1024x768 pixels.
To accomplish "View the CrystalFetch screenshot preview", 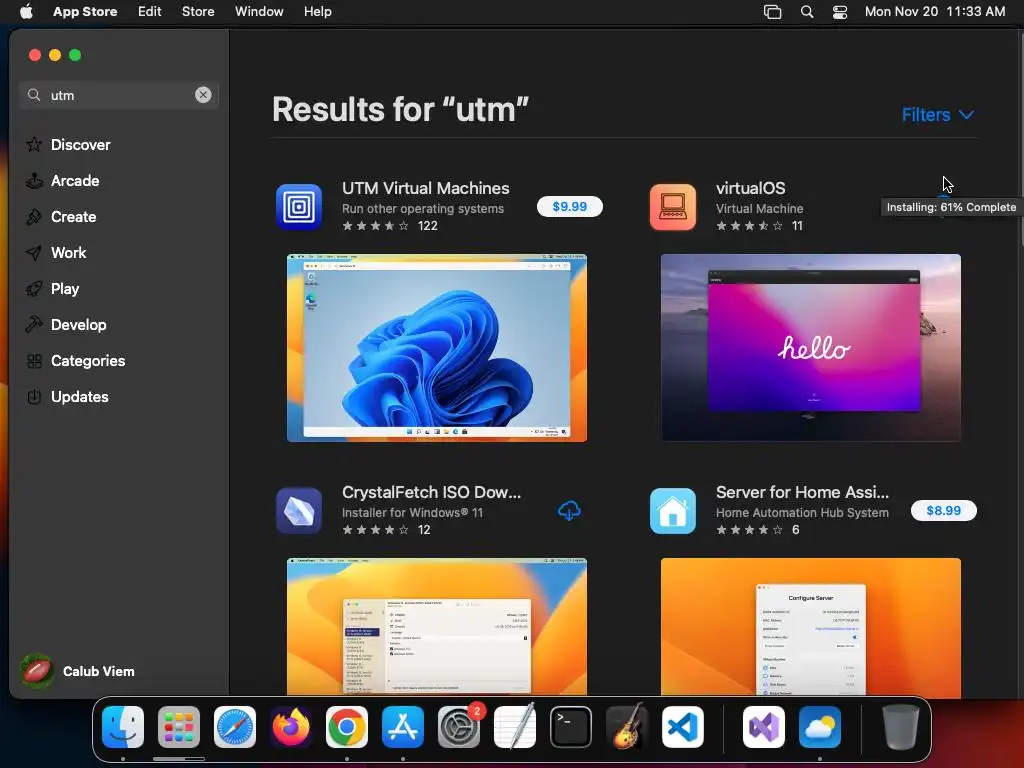I will (x=437, y=627).
